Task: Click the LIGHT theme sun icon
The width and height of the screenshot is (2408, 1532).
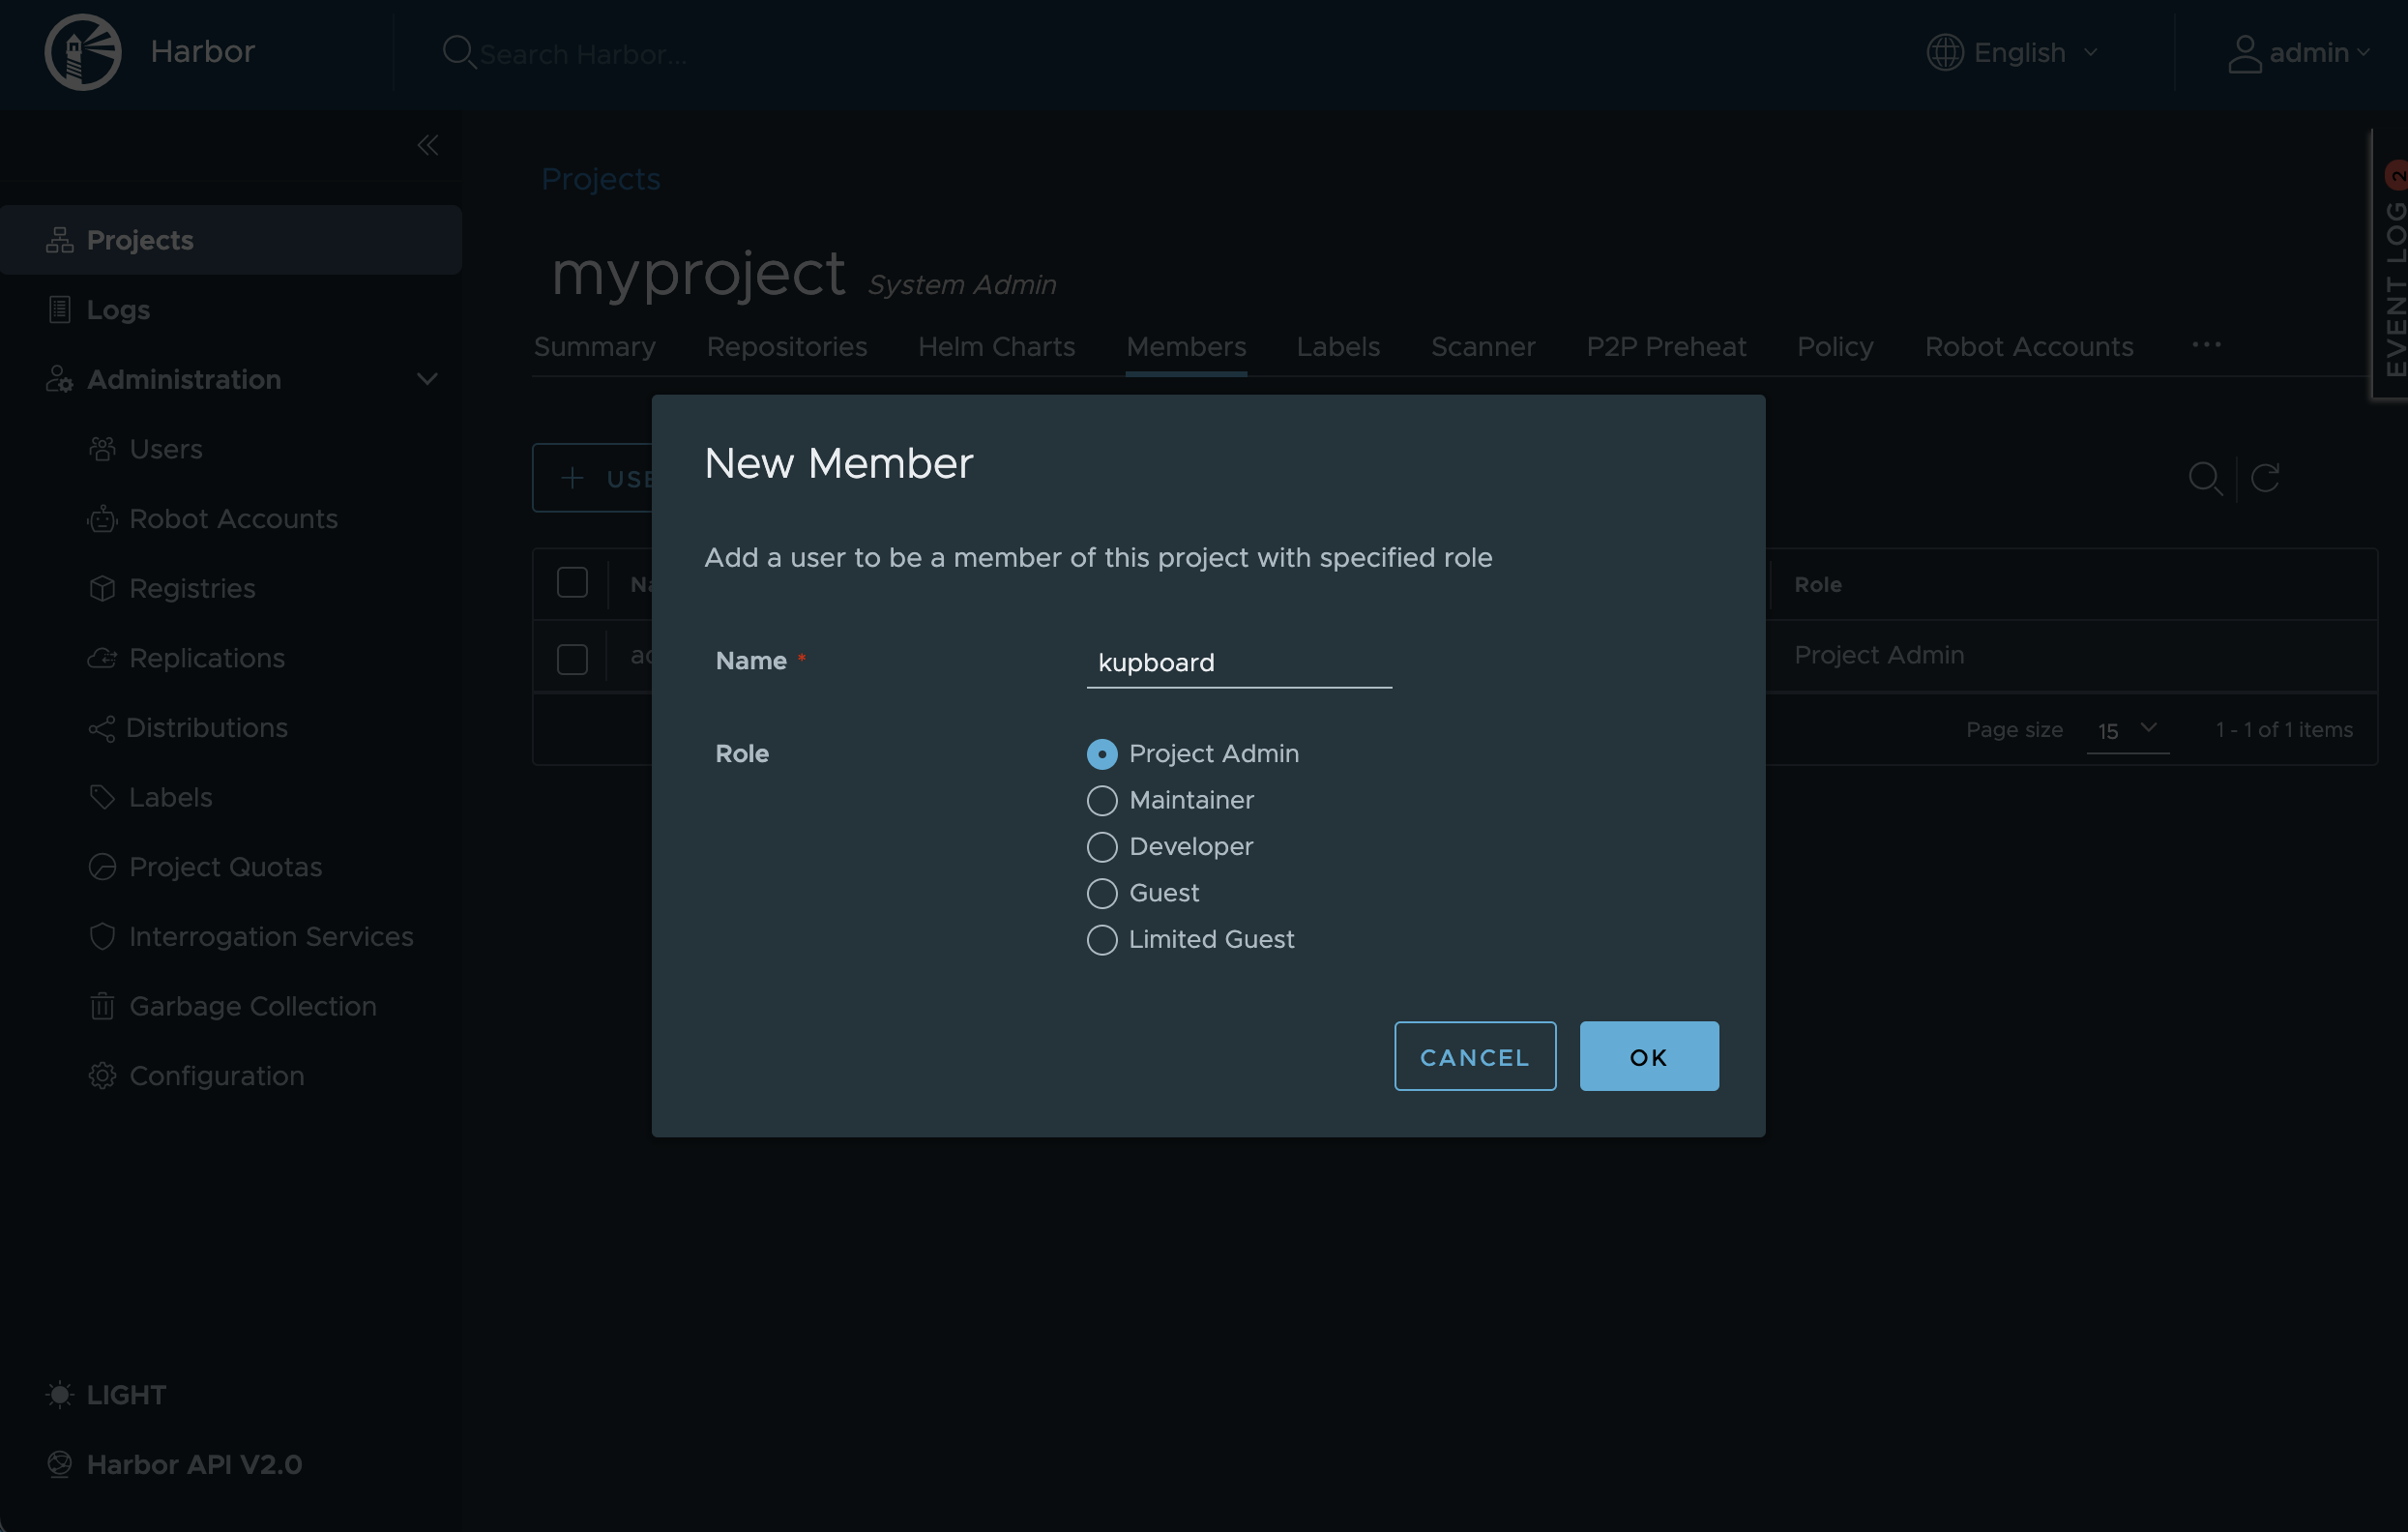Action: [x=59, y=1394]
